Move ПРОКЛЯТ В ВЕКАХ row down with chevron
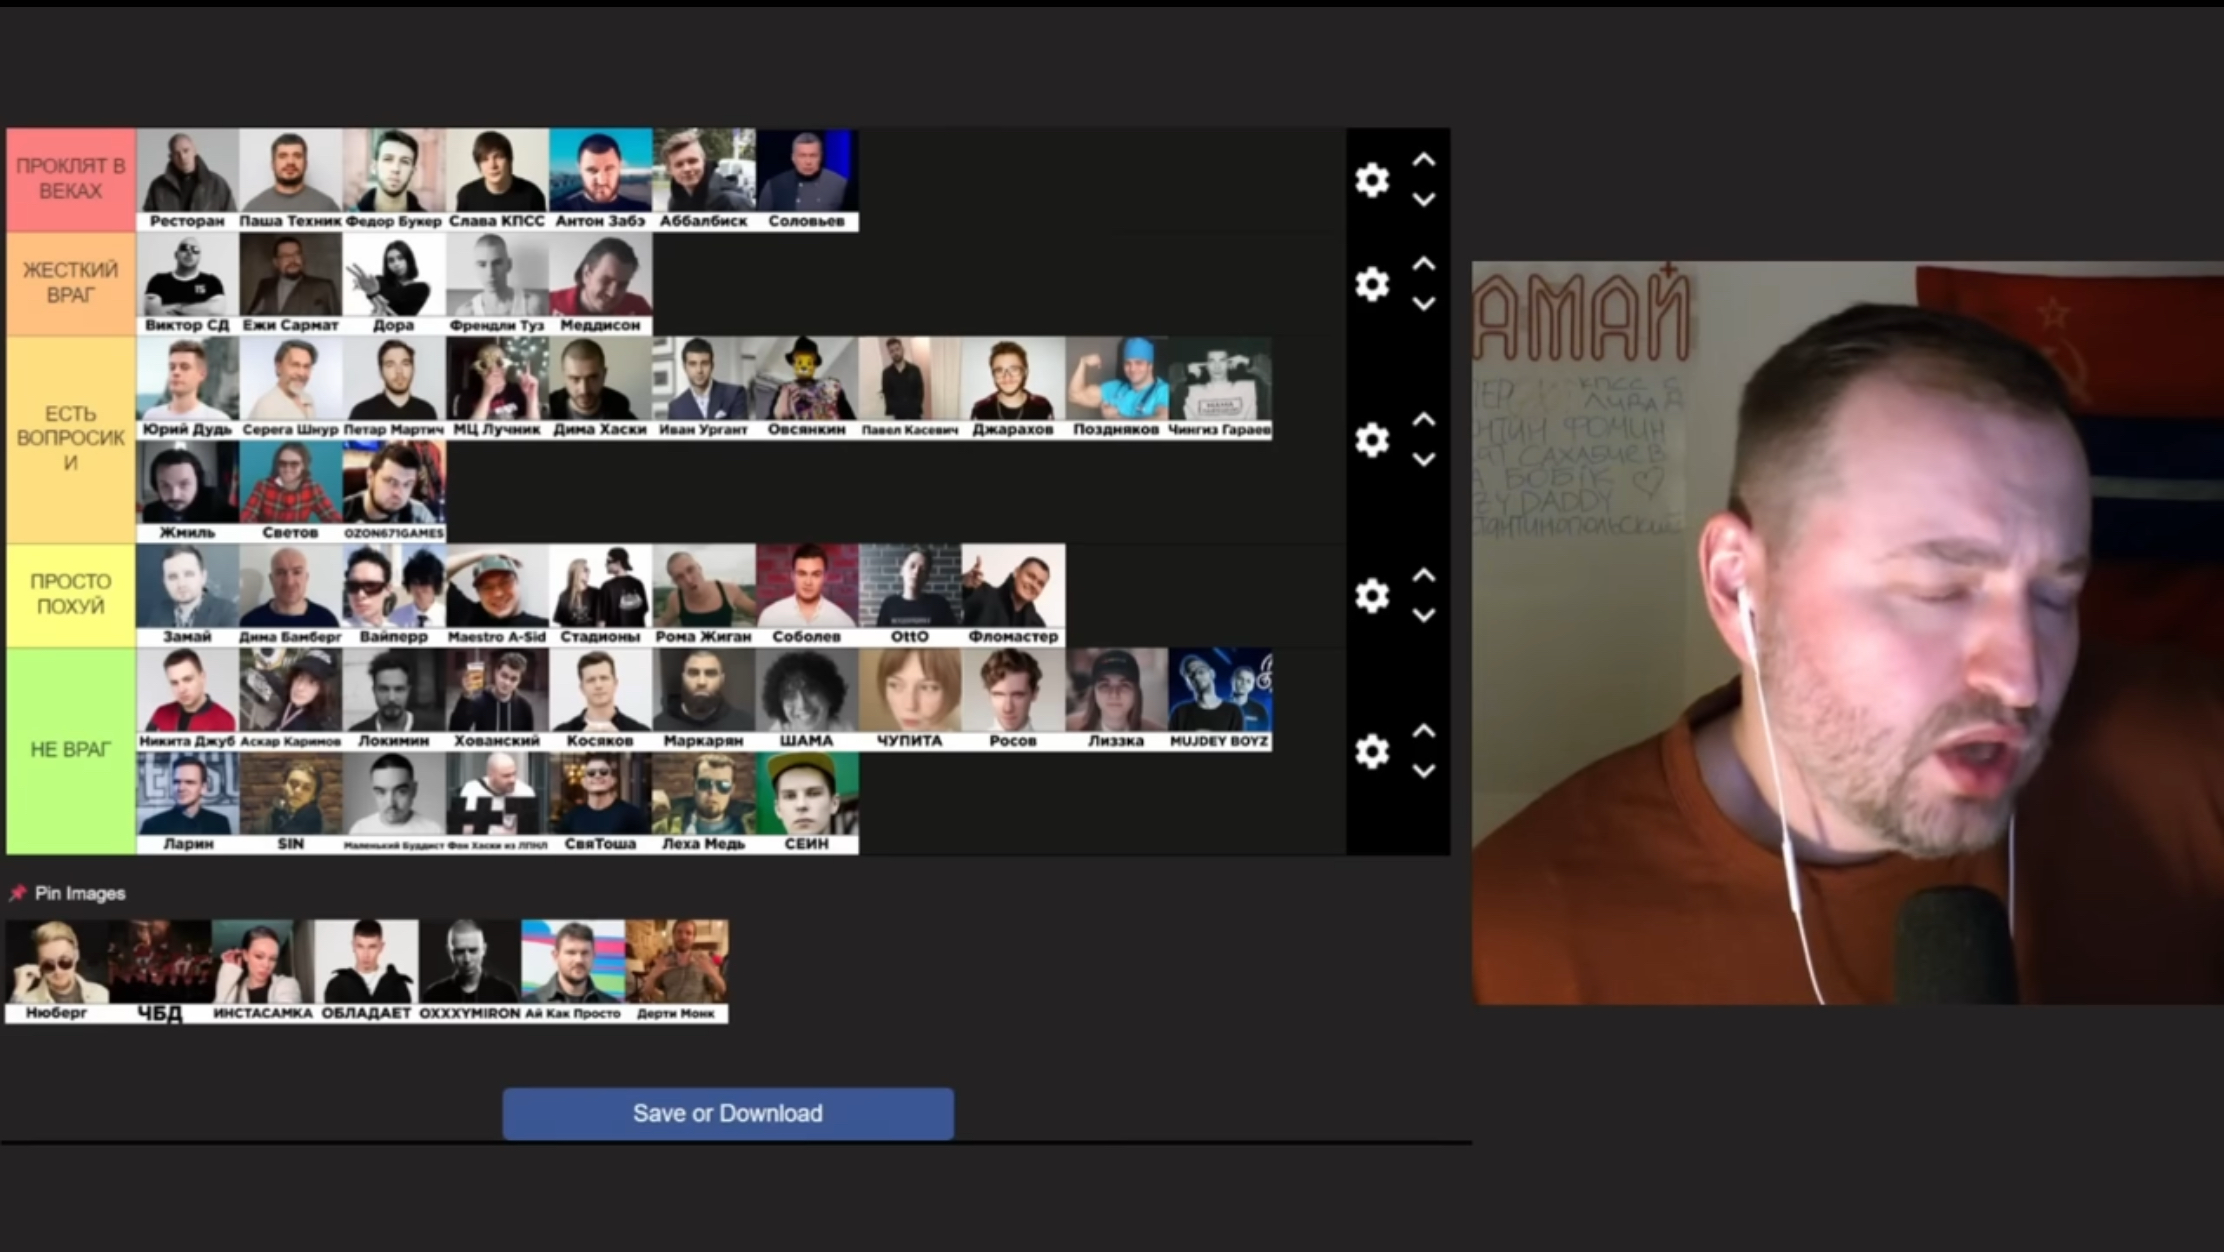 (x=1423, y=200)
